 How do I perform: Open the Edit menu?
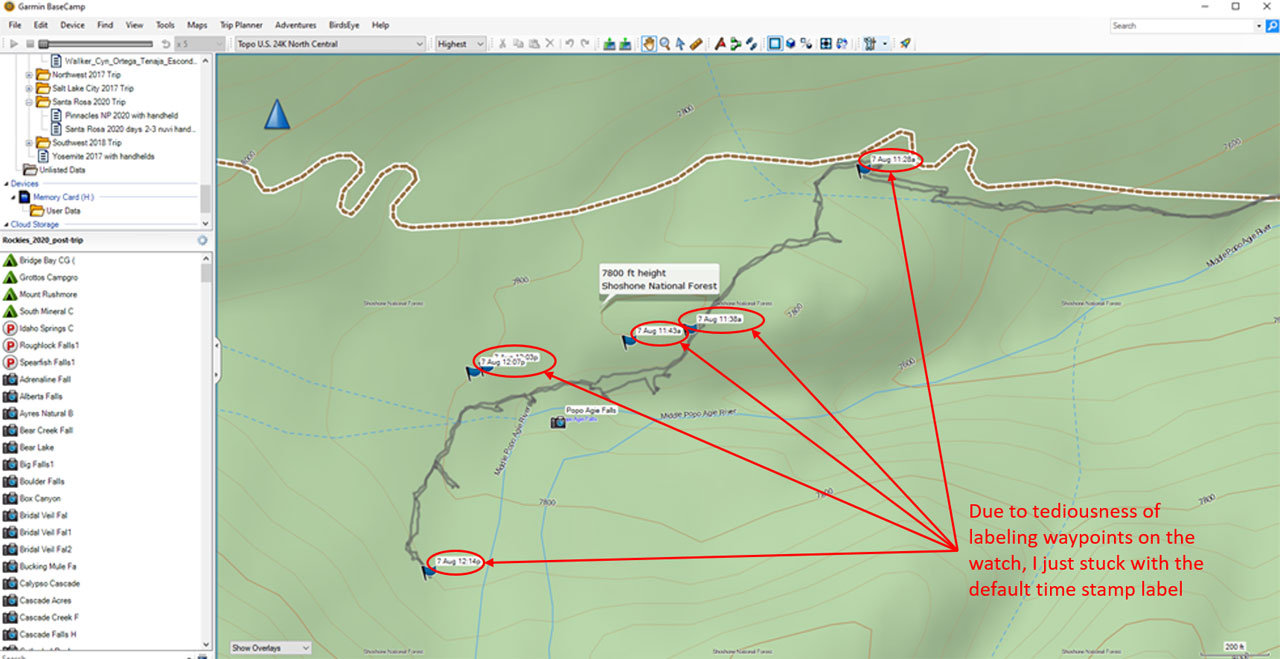(x=41, y=25)
